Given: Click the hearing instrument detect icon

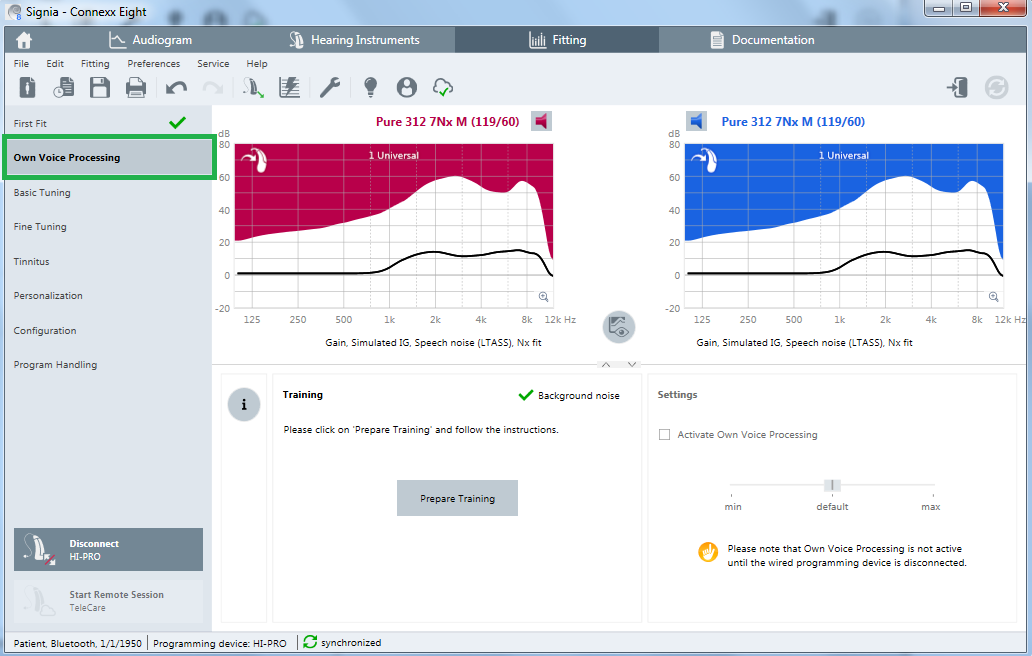Looking at the screenshot, I should pos(253,87).
